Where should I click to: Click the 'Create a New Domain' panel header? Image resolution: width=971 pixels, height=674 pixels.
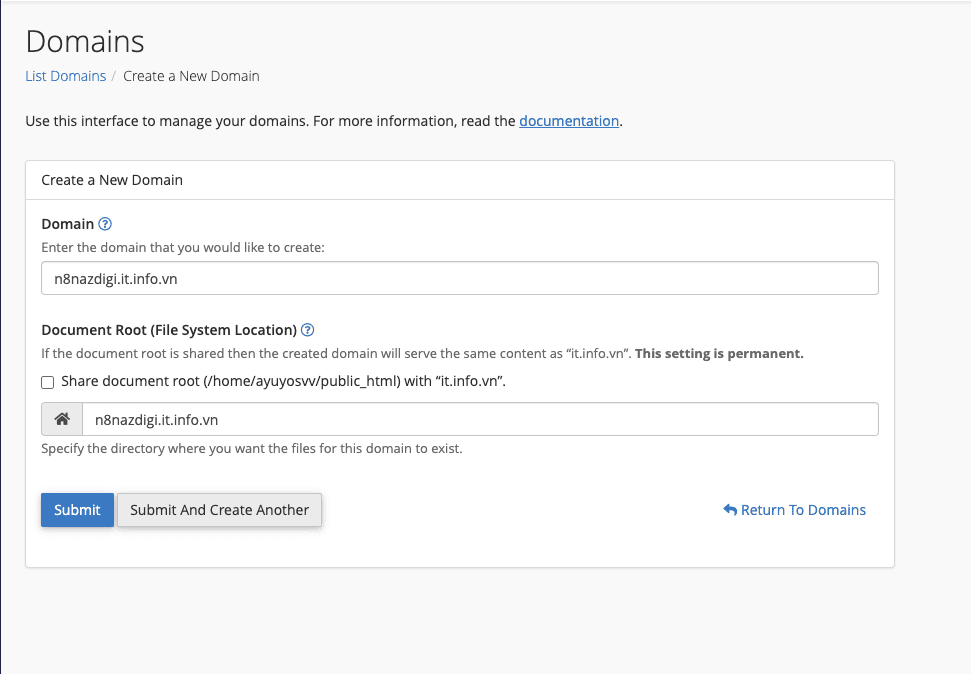[112, 180]
